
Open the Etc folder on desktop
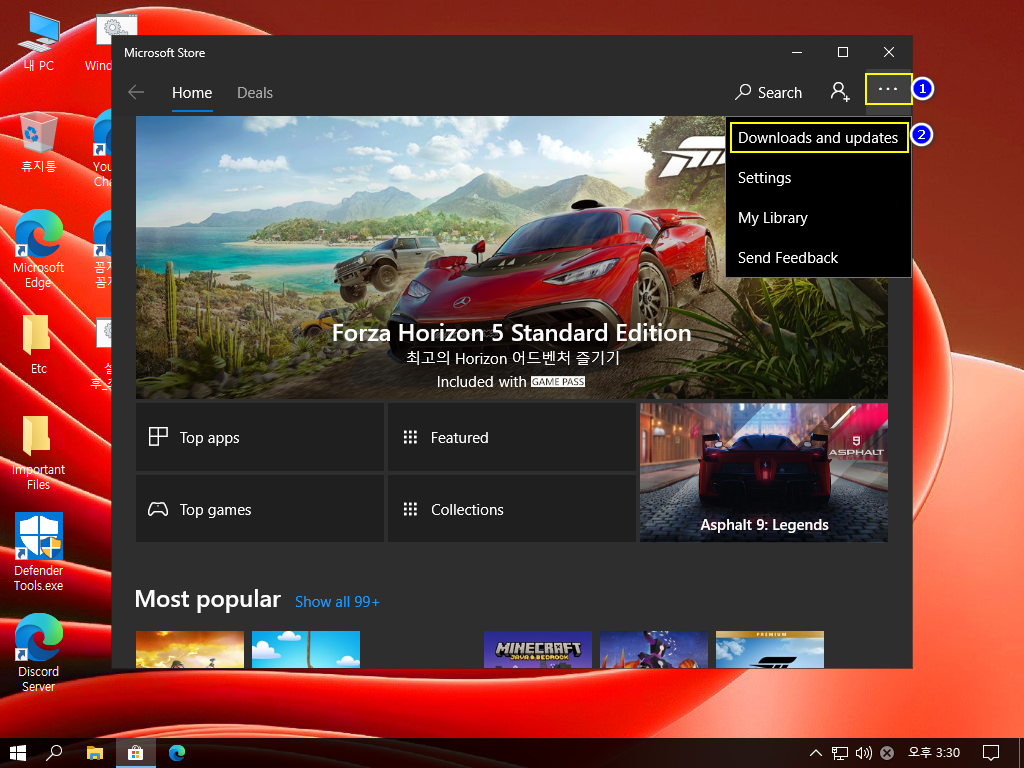(x=39, y=345)
